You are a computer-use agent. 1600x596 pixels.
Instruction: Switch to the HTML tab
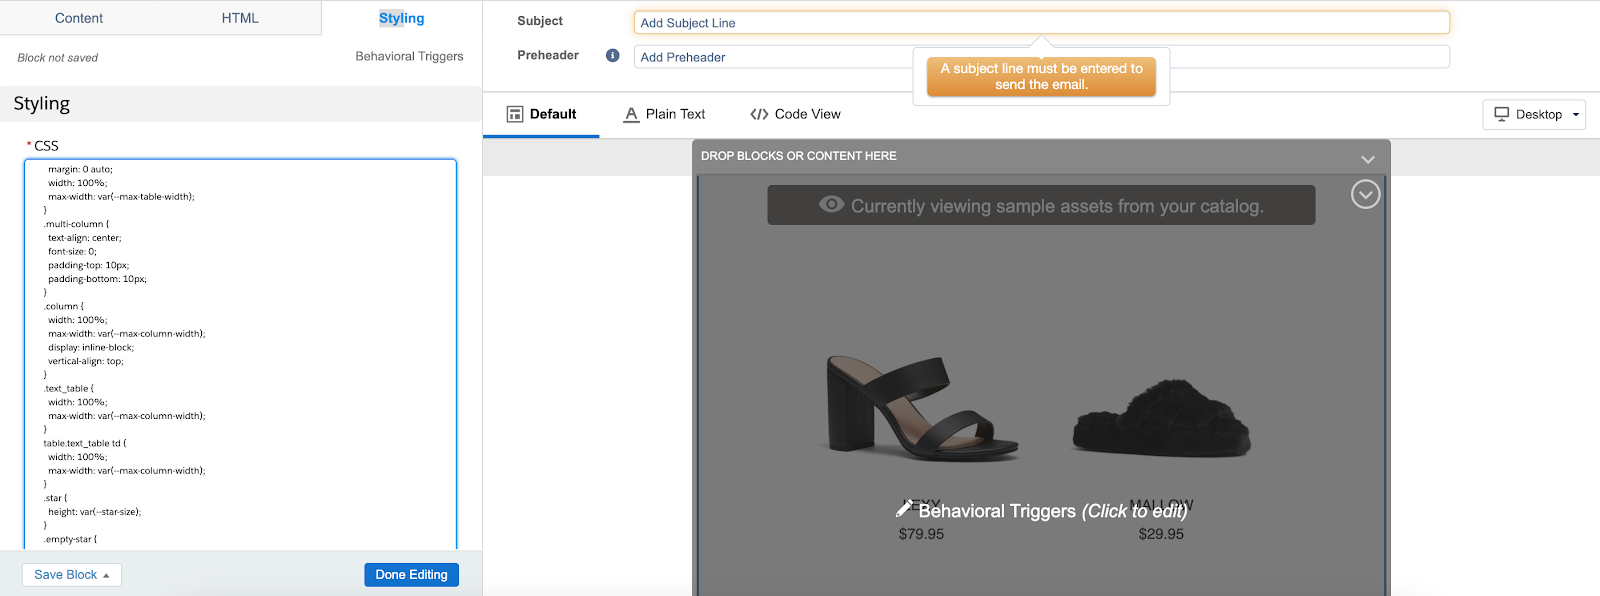tap(240, 18)
